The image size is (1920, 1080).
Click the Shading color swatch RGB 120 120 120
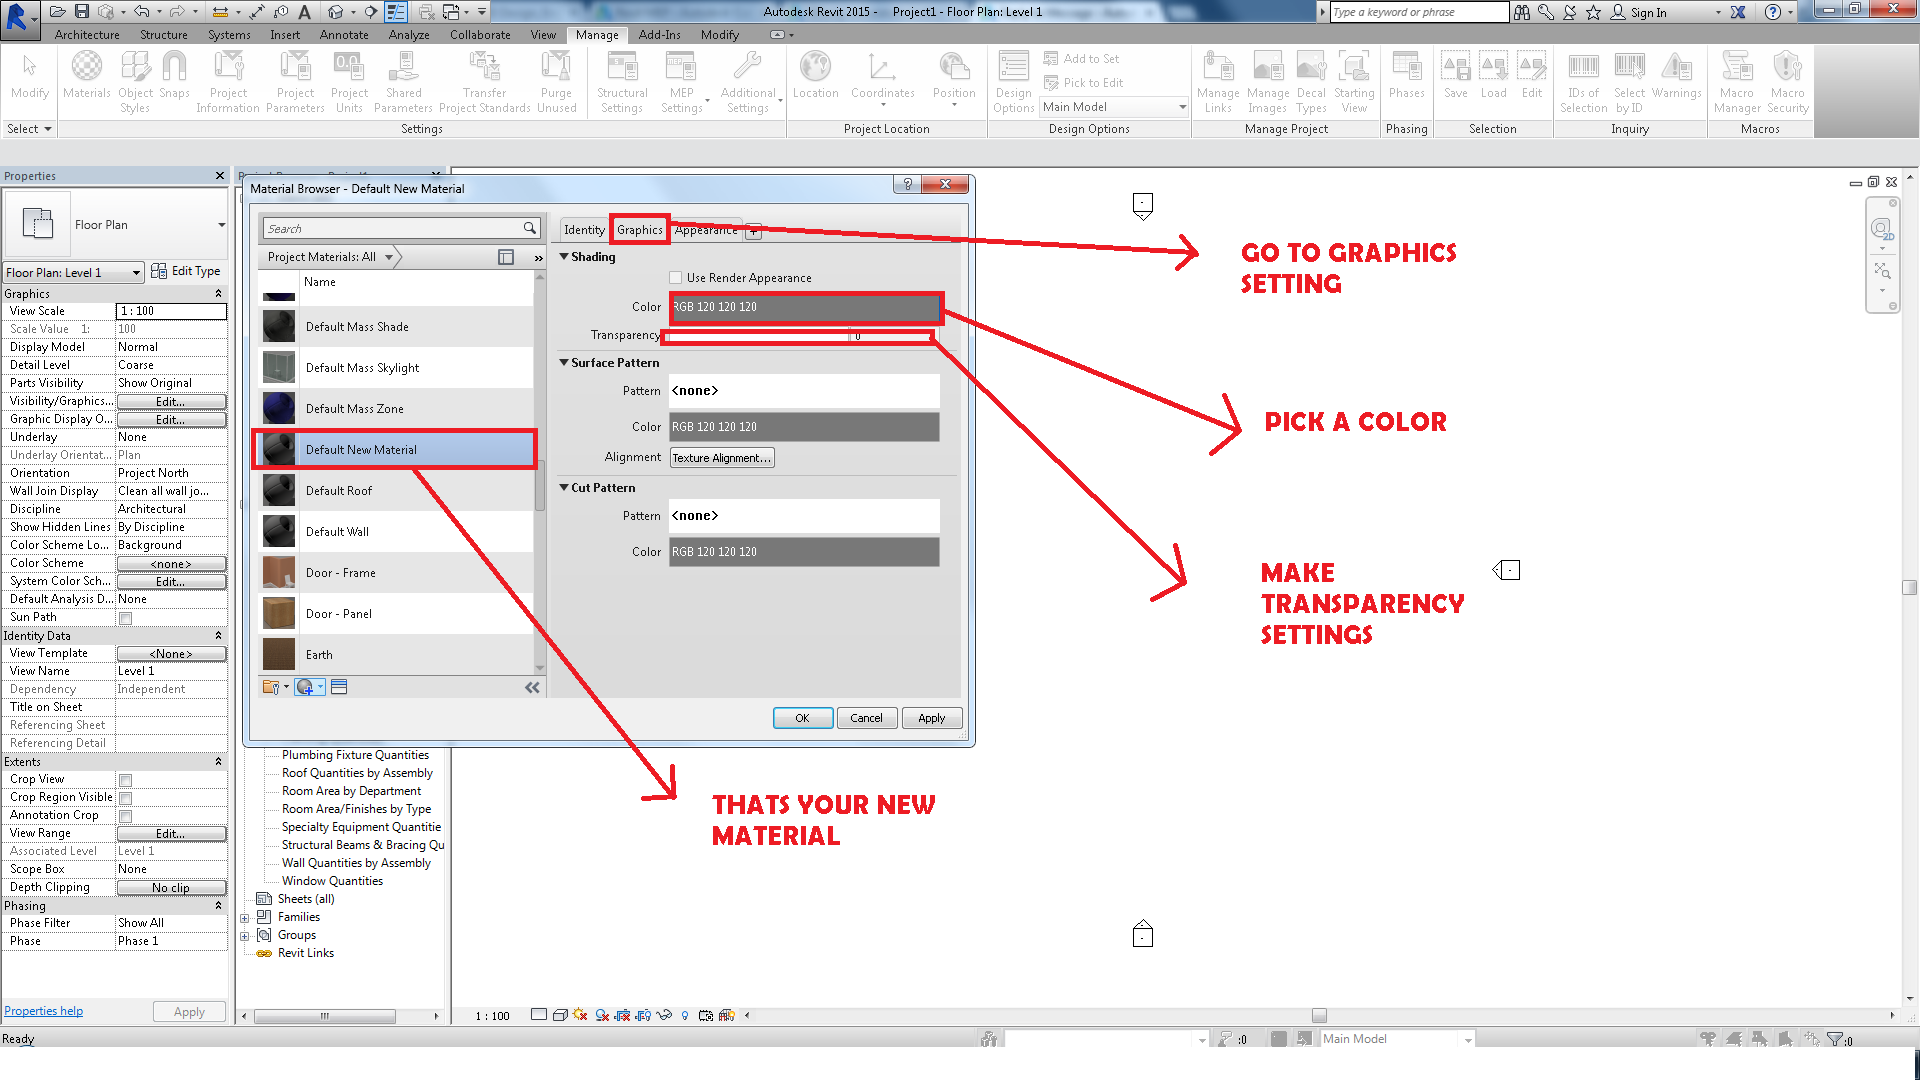[804, 307]
